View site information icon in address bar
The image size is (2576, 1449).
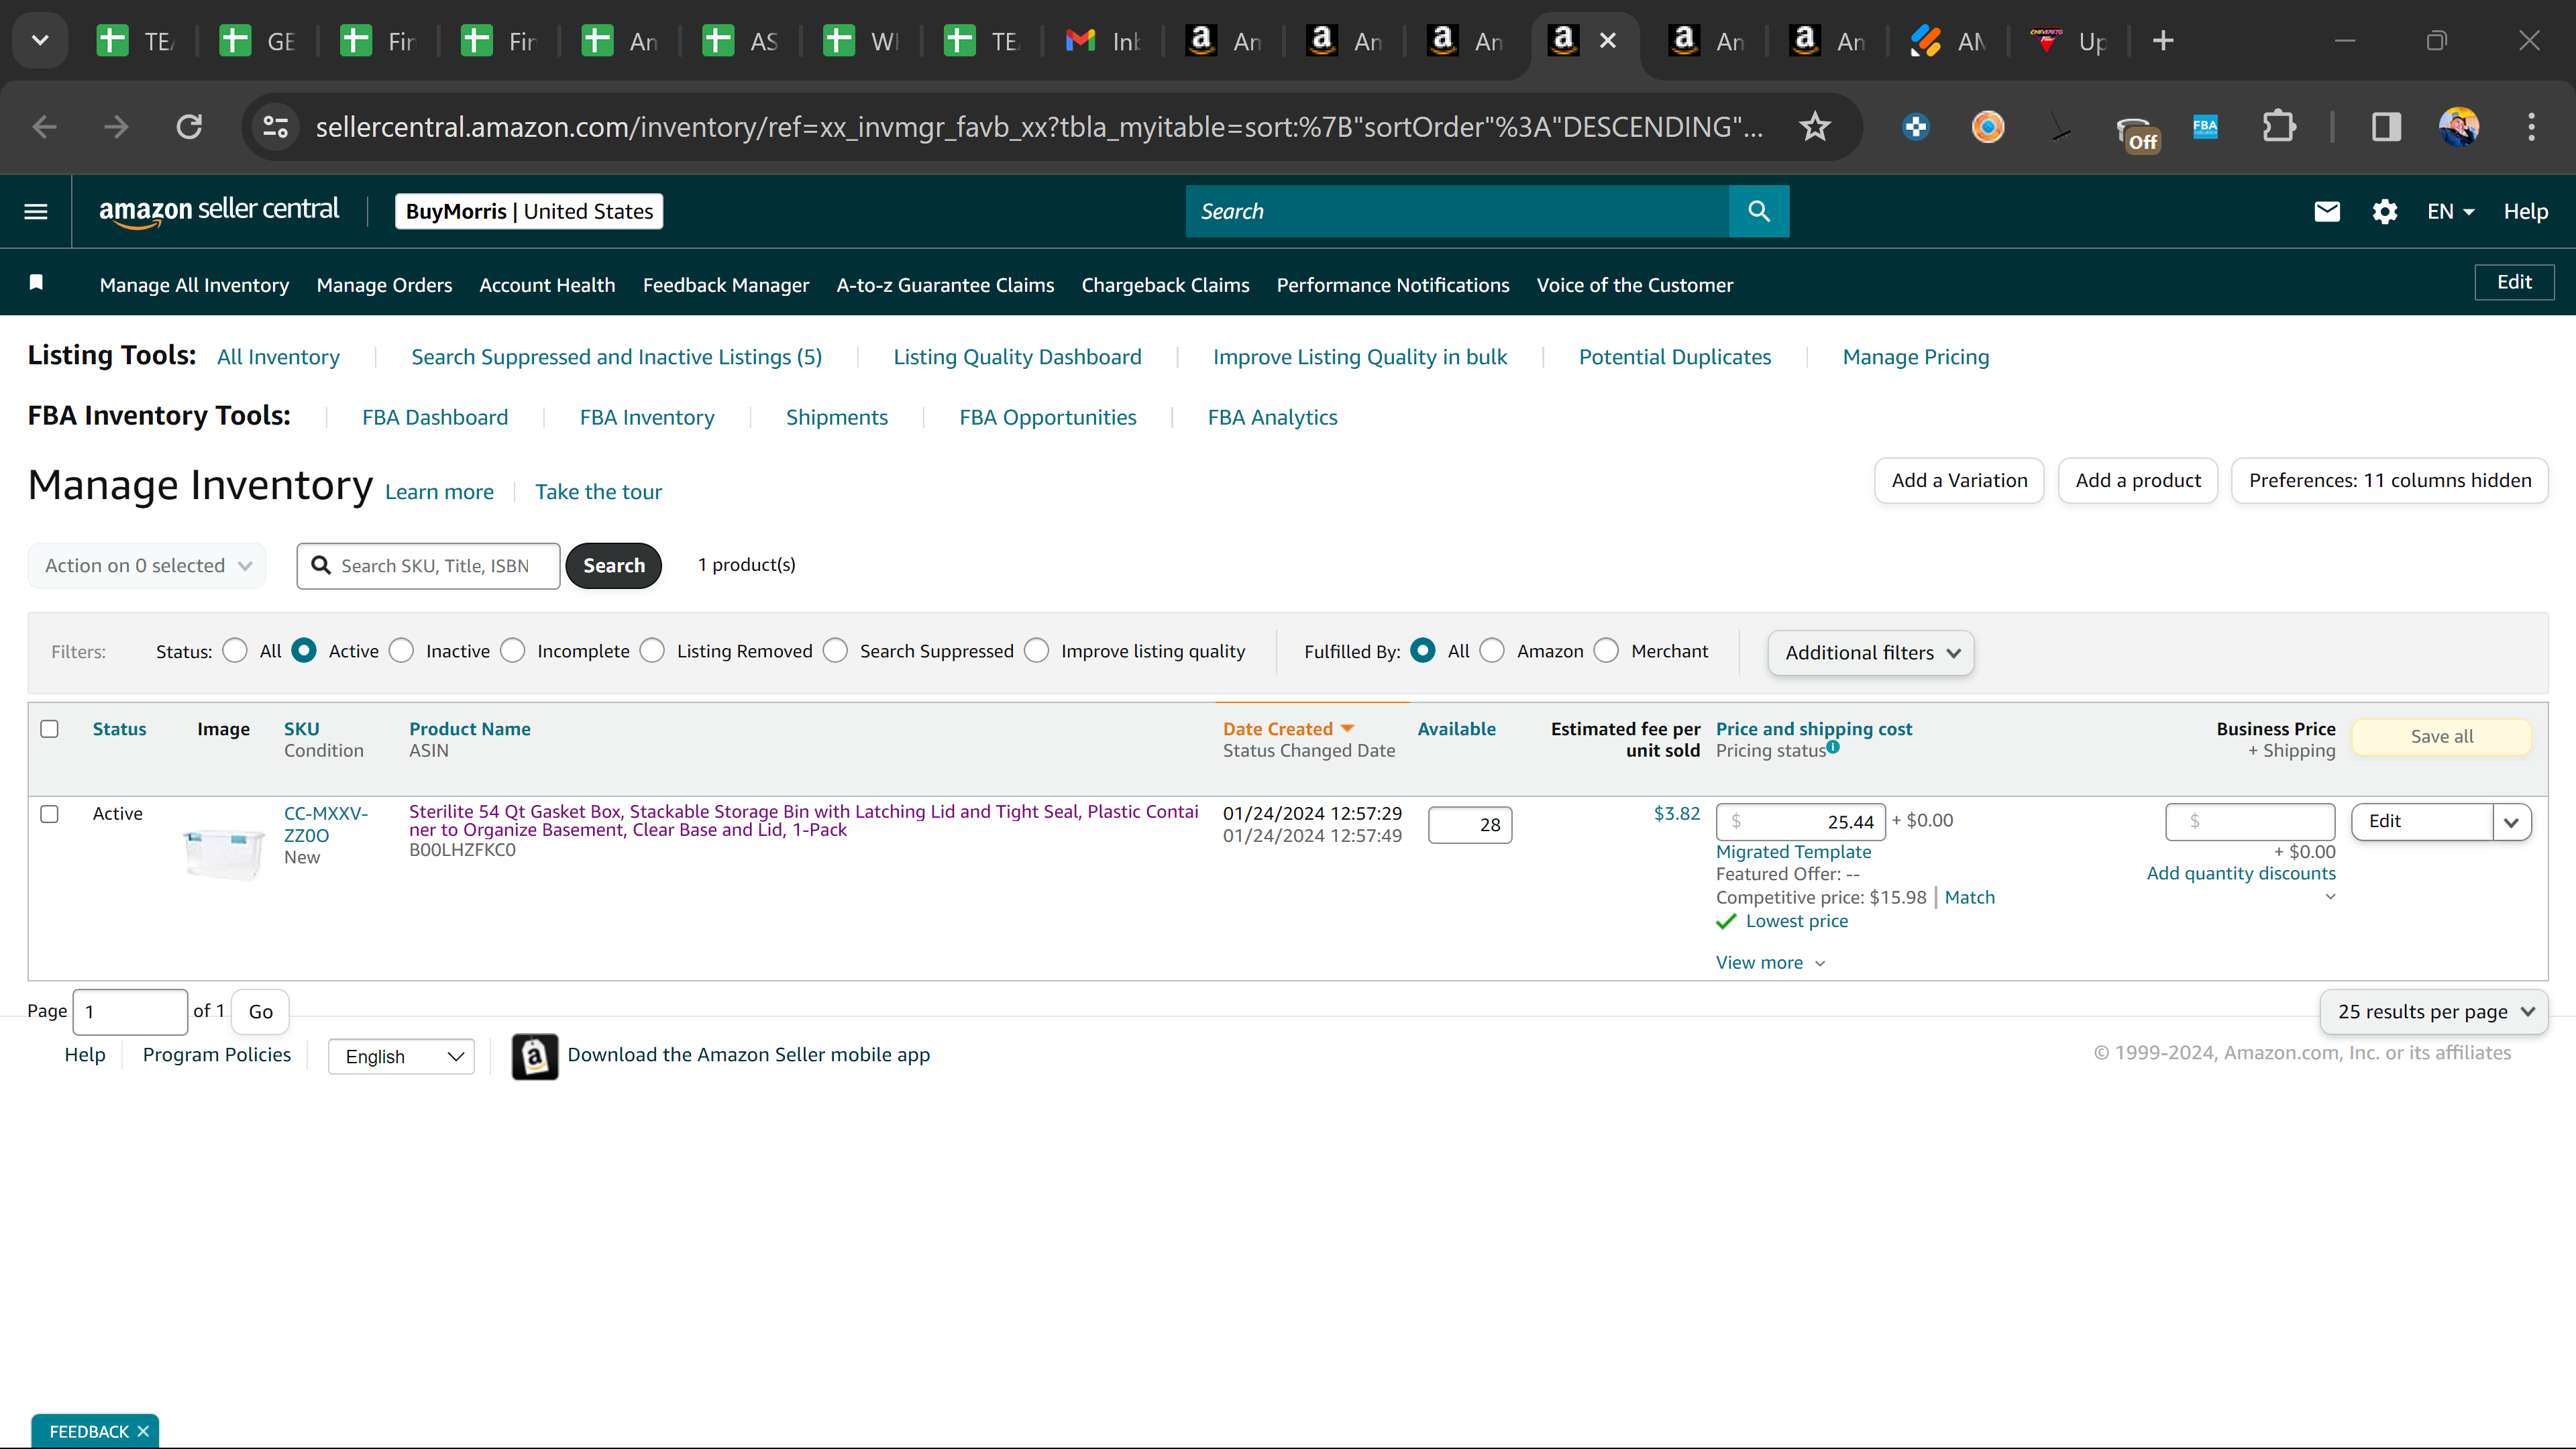(x=275, y=127)
